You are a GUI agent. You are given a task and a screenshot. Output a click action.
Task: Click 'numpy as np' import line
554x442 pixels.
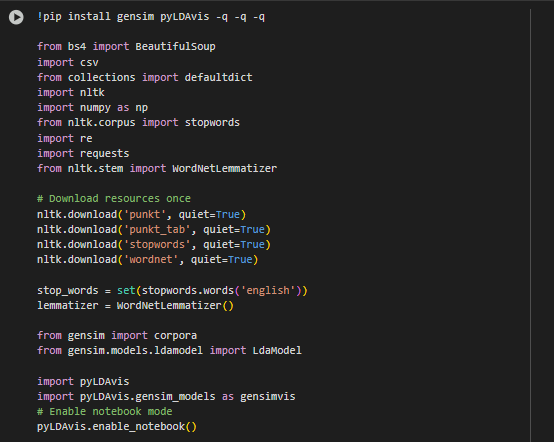[x=93, y=108]
